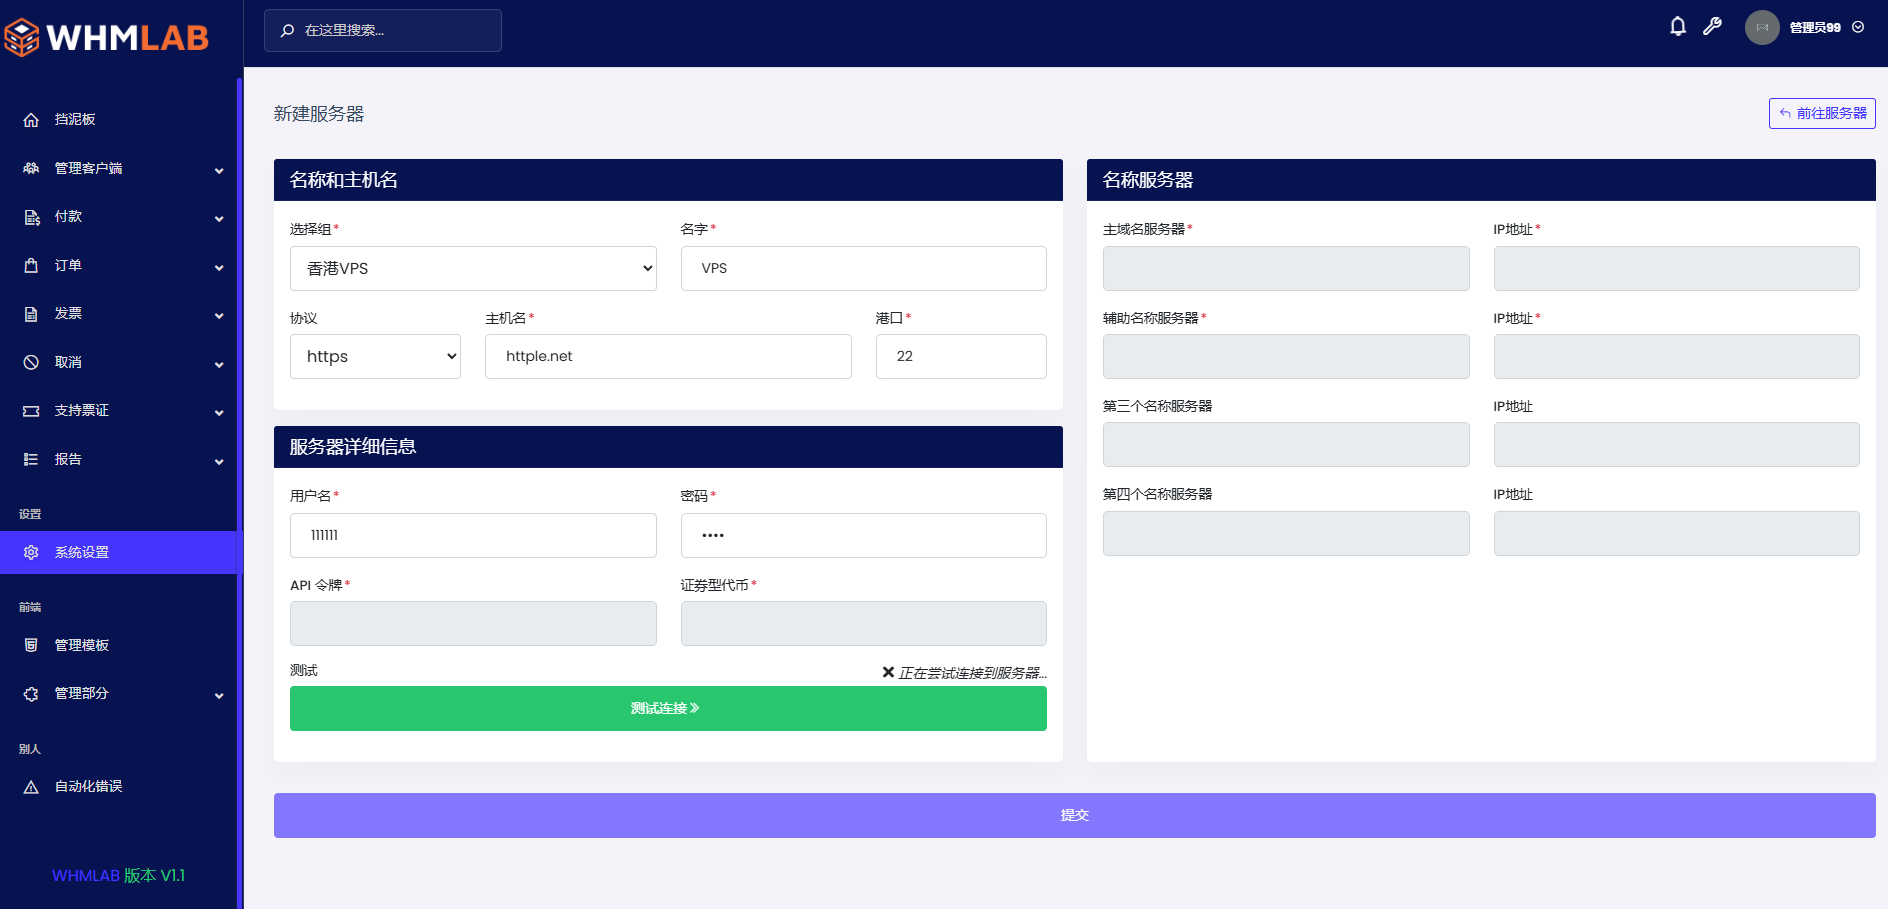
Task: Click the green 测试连接 button
Action: pos(668,708)
